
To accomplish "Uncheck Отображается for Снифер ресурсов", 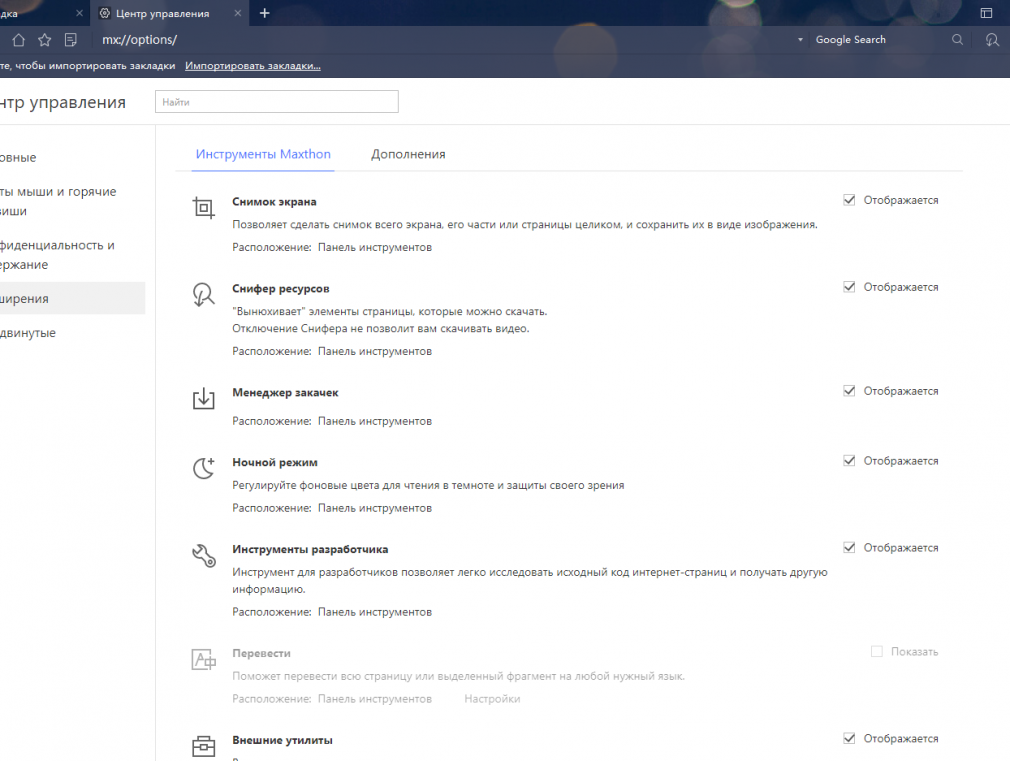I will [849, 287].
